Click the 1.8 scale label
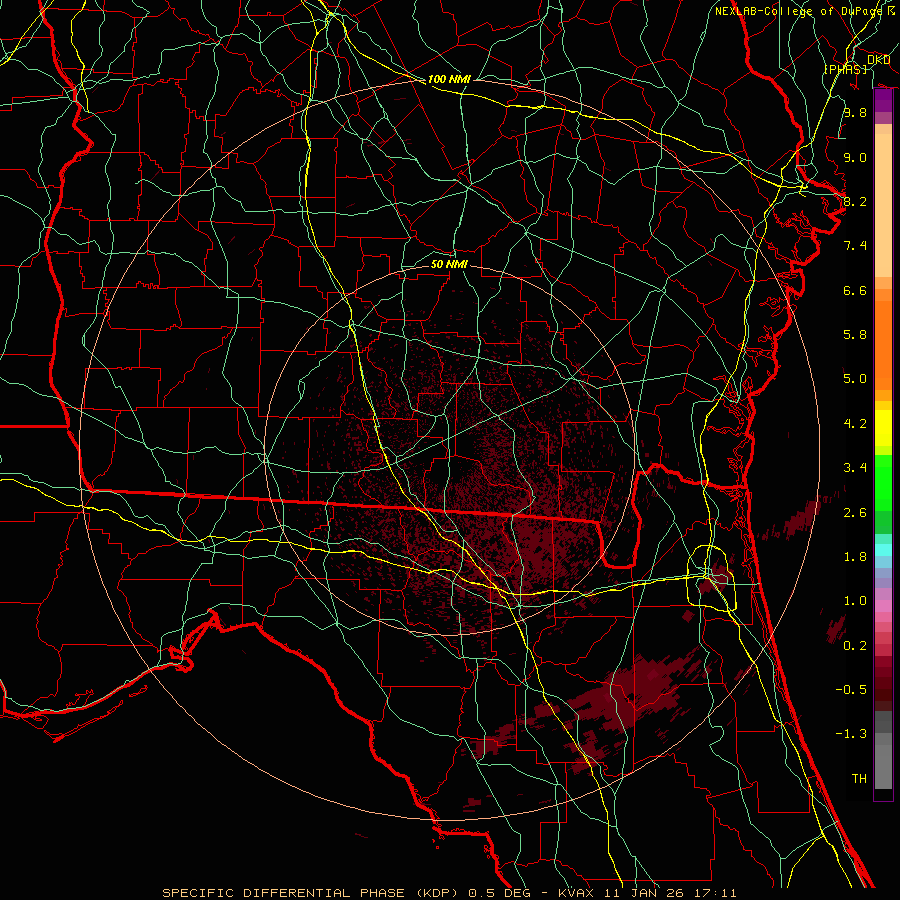The width and height of the screenshot is (900, 900). (855, 557)
